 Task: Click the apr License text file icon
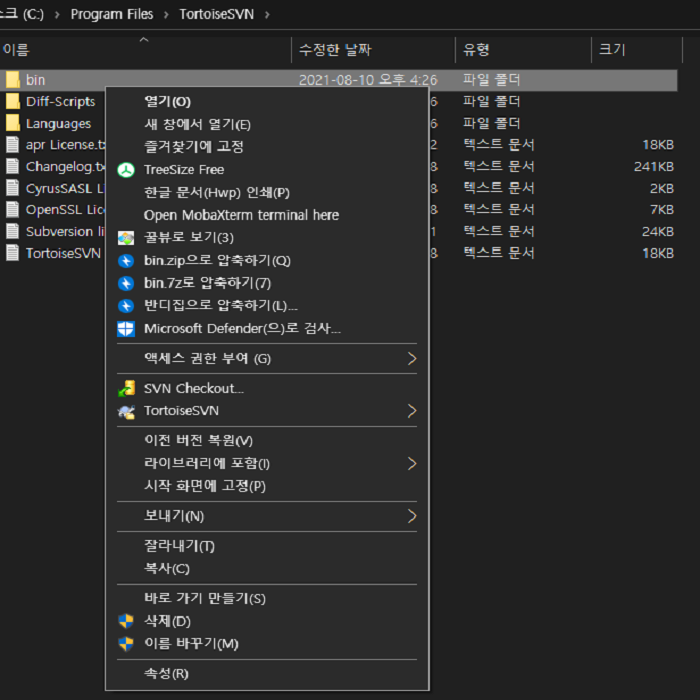click(x=12, y=145)
